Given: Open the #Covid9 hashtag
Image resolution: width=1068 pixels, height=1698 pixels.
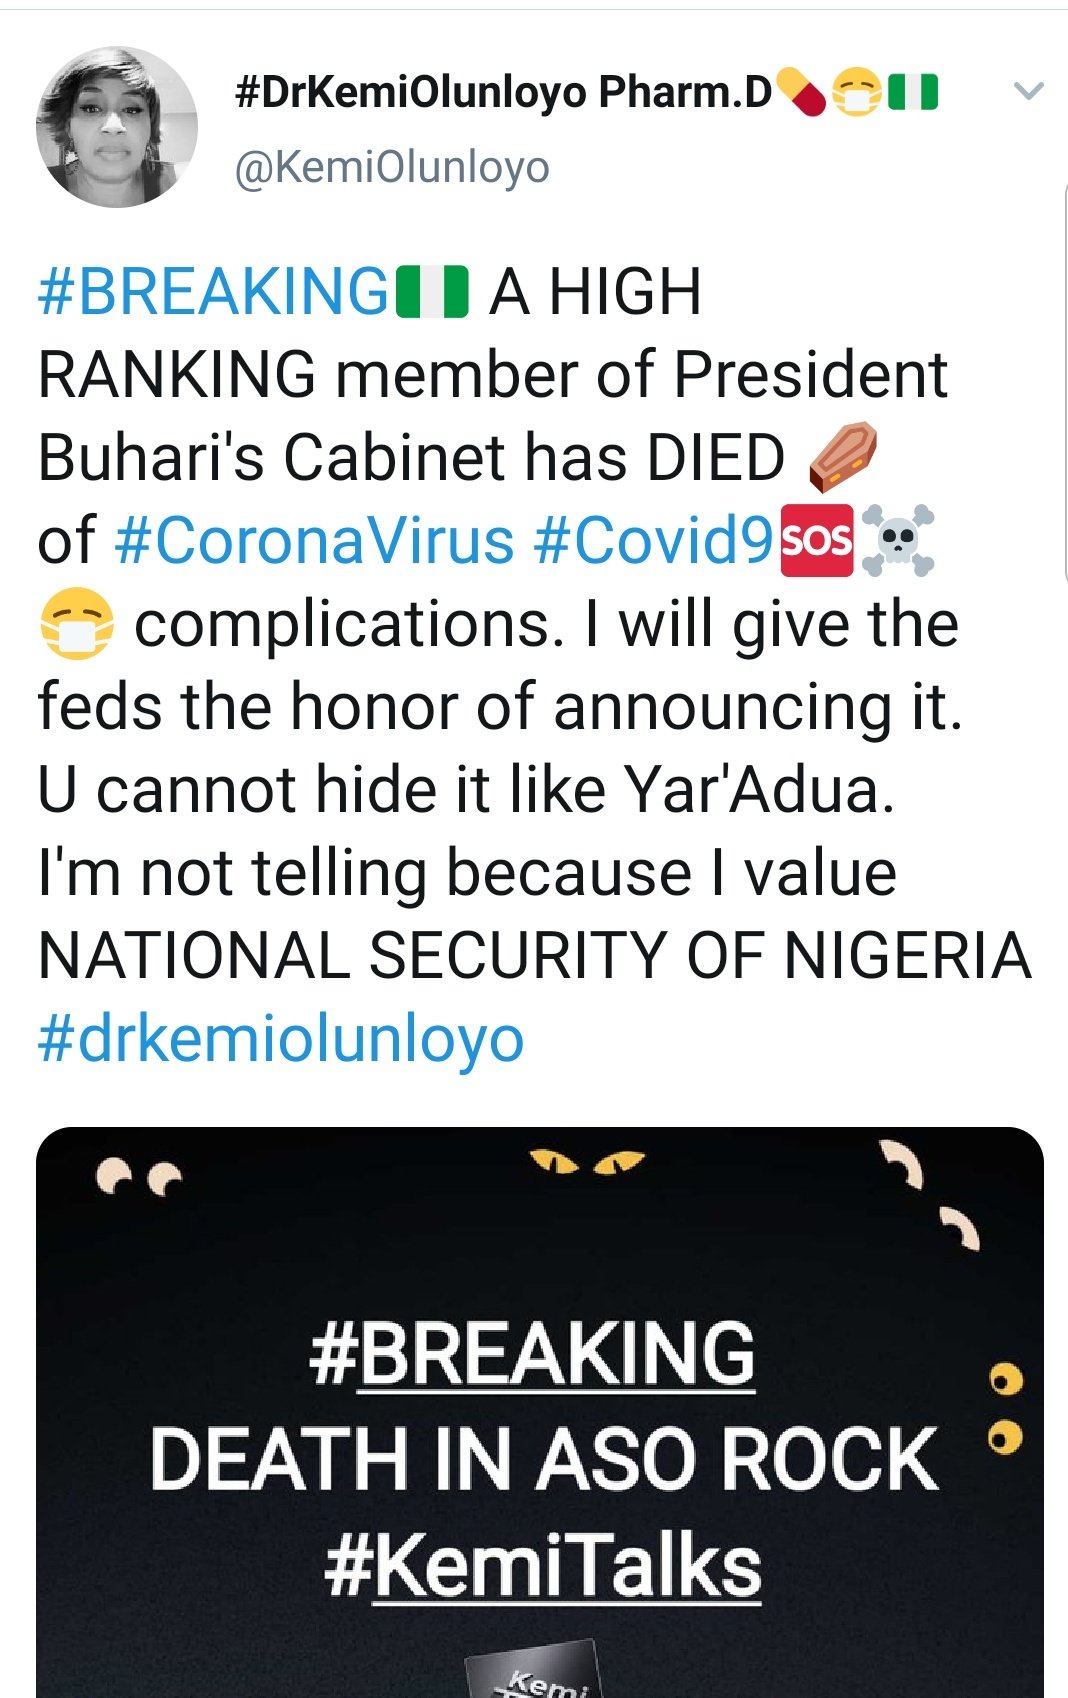Looking at the screenshot, I should 654,541.
